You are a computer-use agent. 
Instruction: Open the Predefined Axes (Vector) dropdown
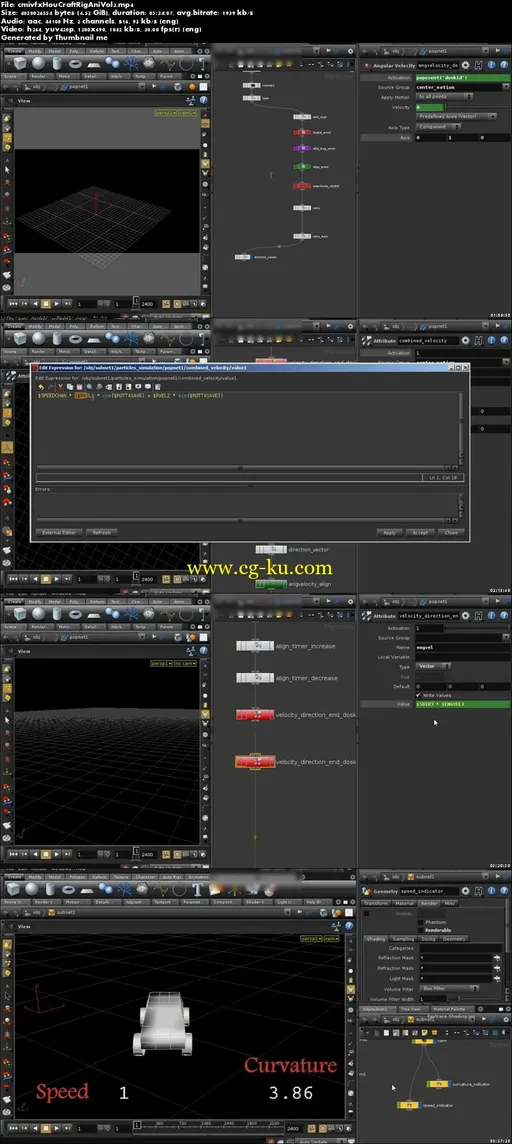456,117
